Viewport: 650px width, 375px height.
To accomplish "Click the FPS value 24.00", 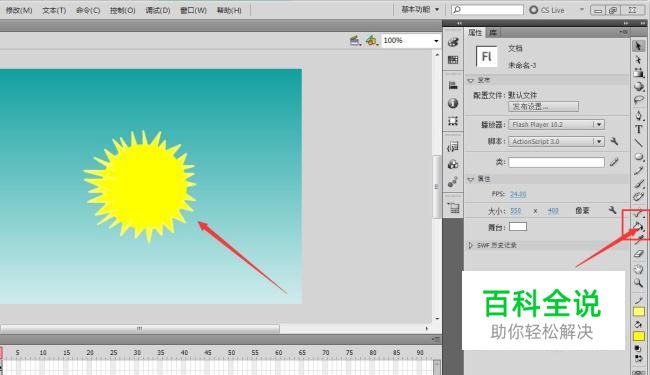I will [x=518, y=194].
